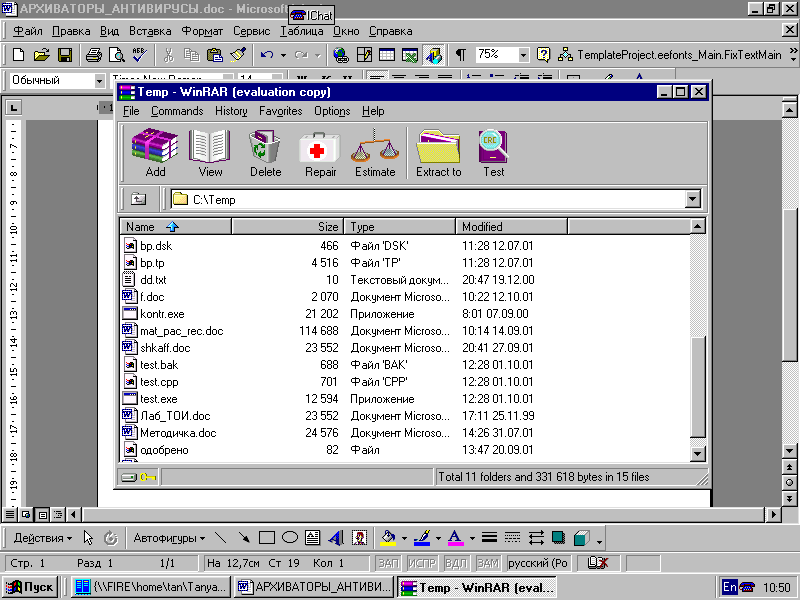The width and height of the screenshot is (800, 600).
Task: Click the New document icon in Word
Action: tap(18, 55)
